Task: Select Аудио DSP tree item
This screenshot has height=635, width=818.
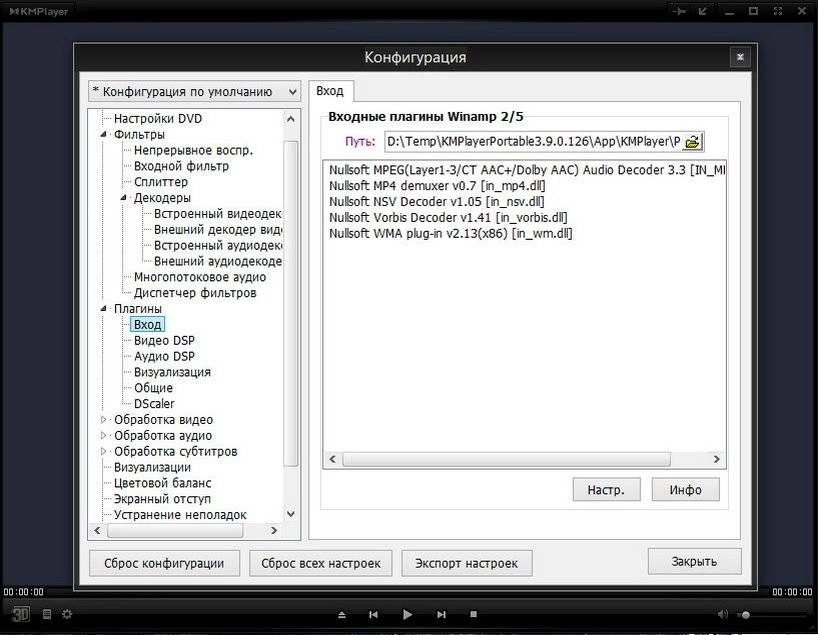Action: click(164, 356)
